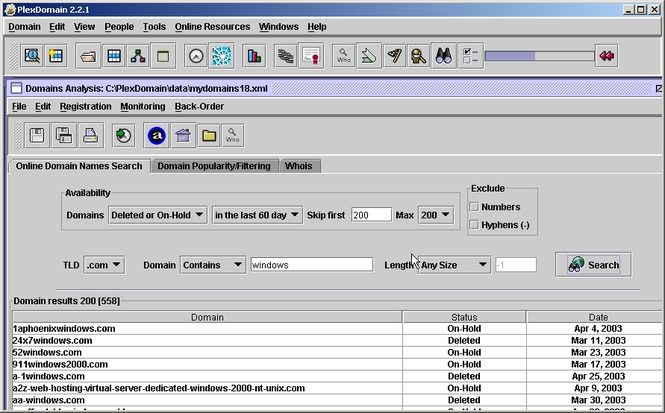Click the Whois icon in the main toolbar

[344, 56]
